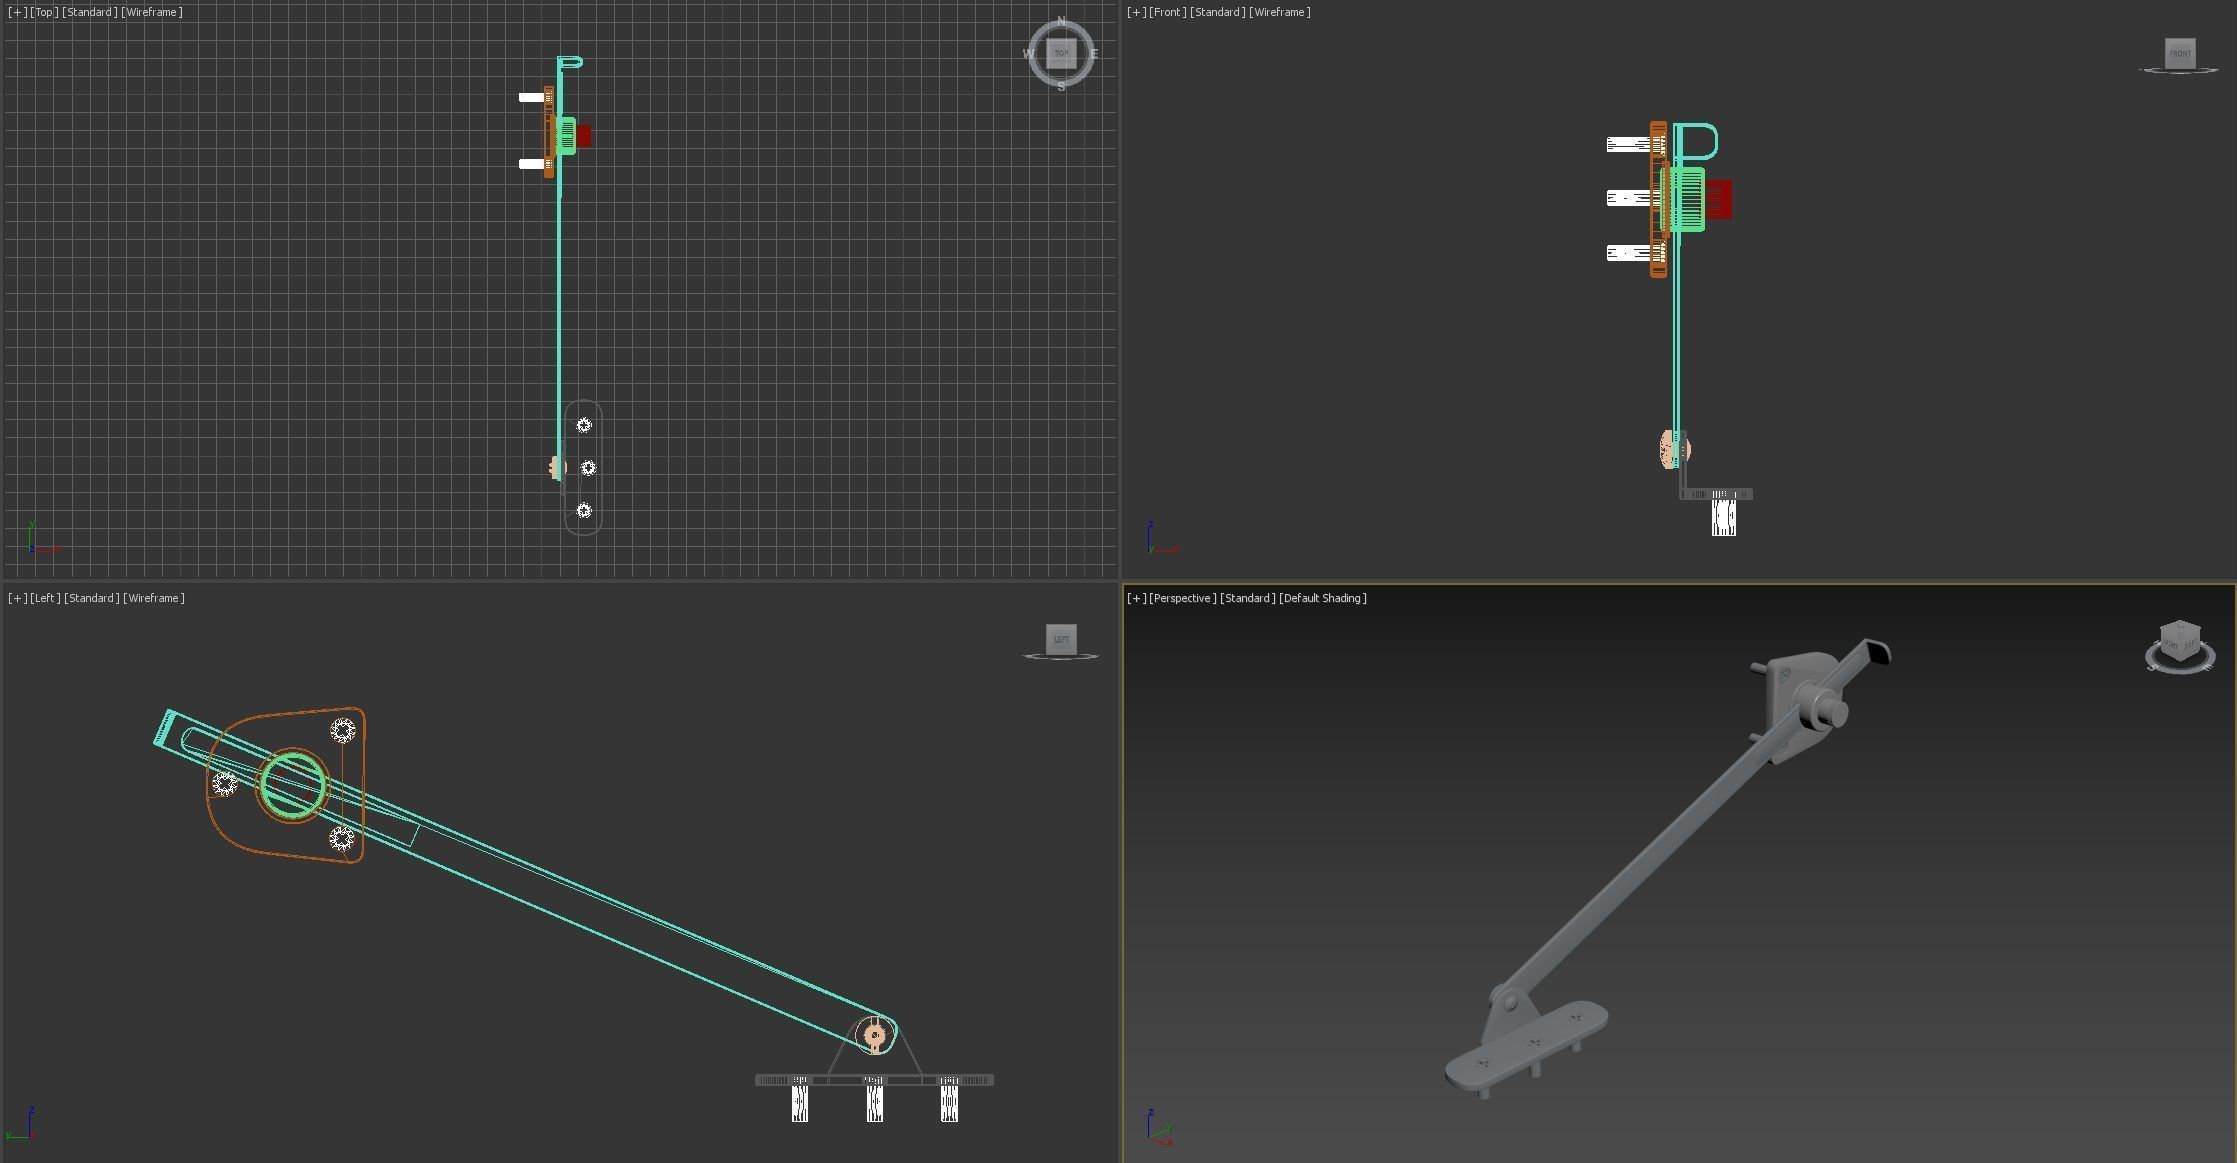Open the [+] menu in Perspective viewport
This screenshot has width=2237, height=1163.
(1136, 598)
